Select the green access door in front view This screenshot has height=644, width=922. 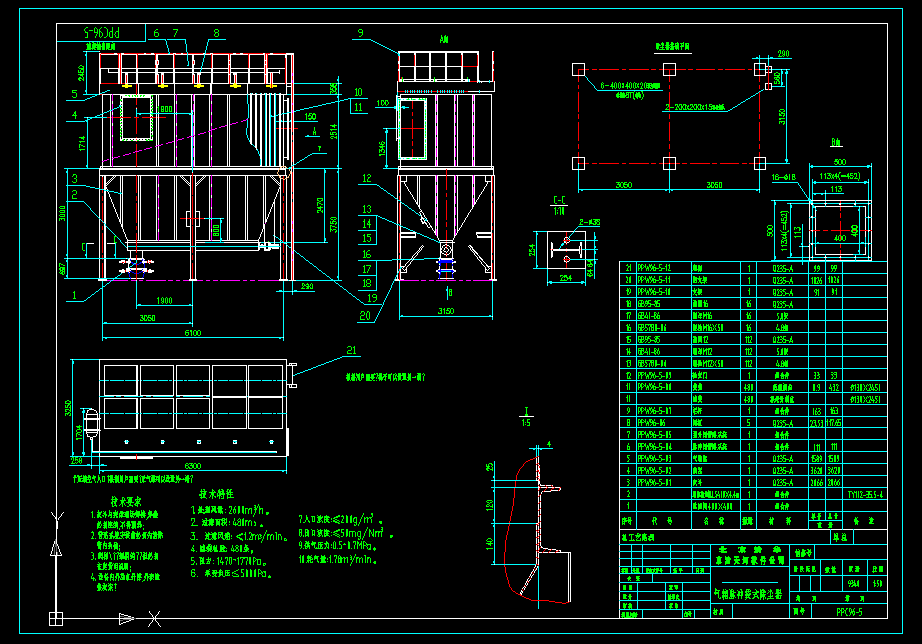click(136, 119)
